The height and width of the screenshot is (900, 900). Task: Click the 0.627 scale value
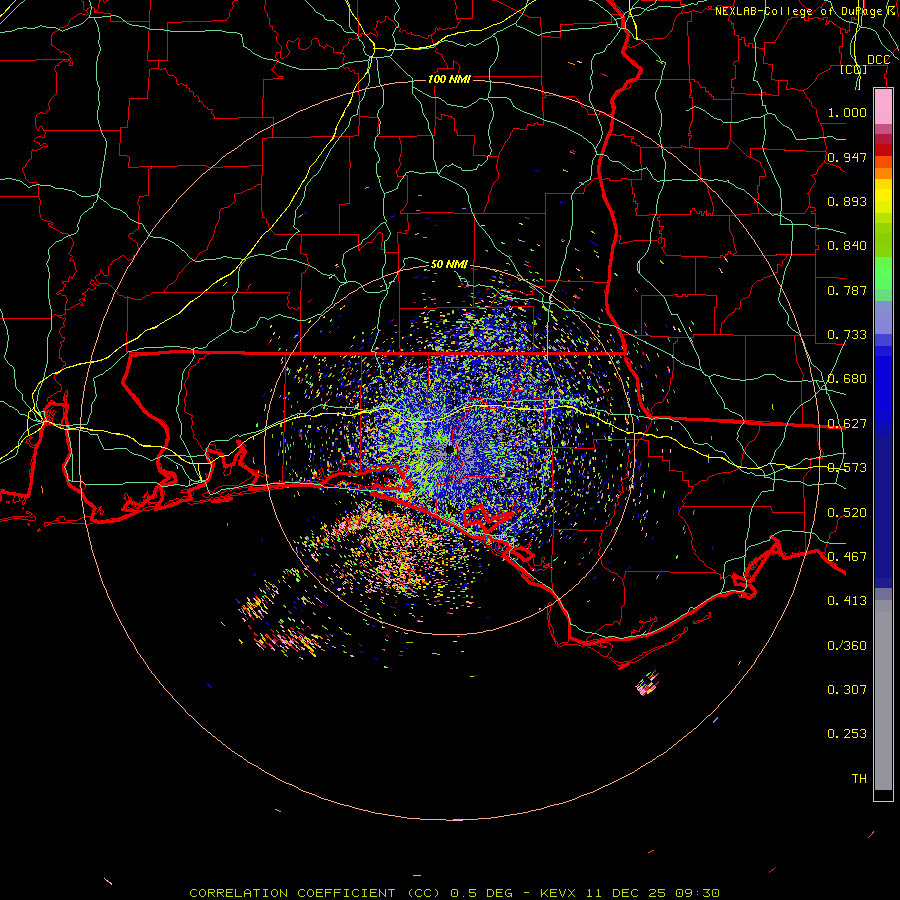[x=847, y=424]
